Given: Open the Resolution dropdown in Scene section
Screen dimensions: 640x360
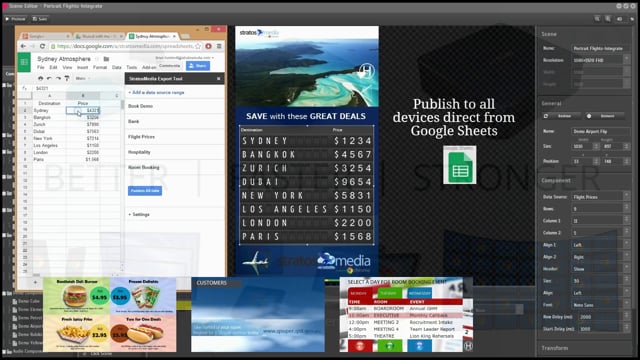Looking at the screenshot, I should pos(601,60).
